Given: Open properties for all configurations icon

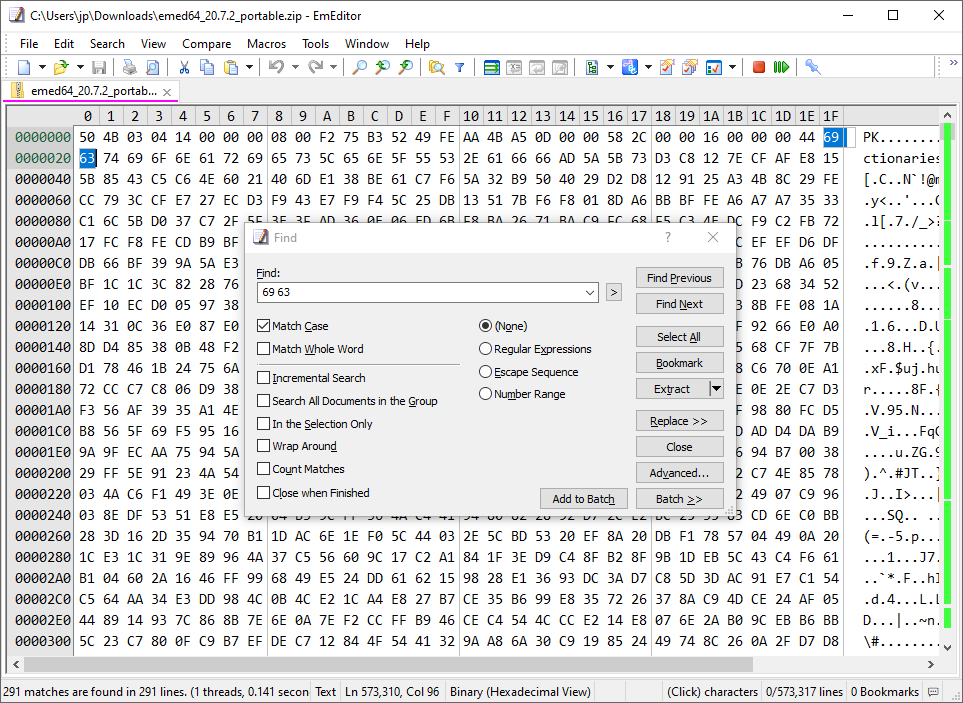Looking at the screenshot, I should [690, 67].
